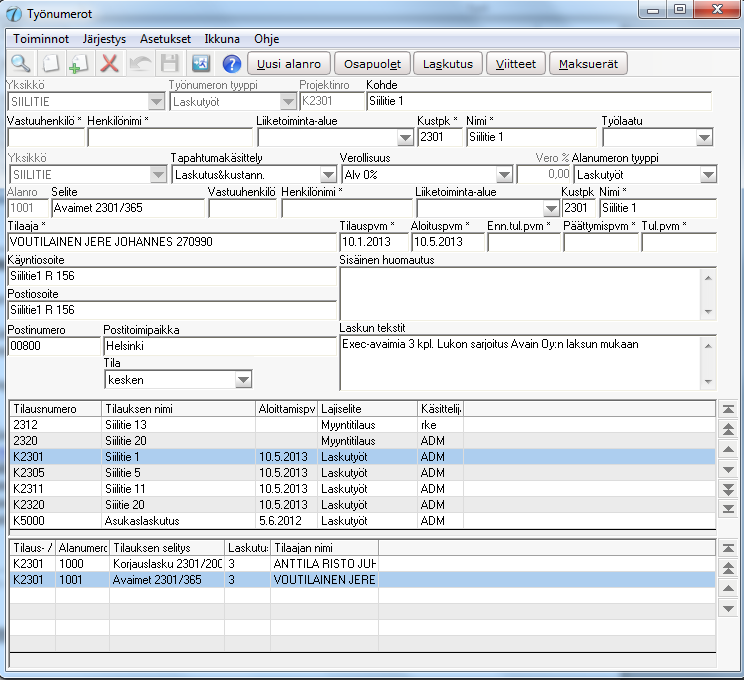Select row 1000 Korjauslasku

(363, 564)
